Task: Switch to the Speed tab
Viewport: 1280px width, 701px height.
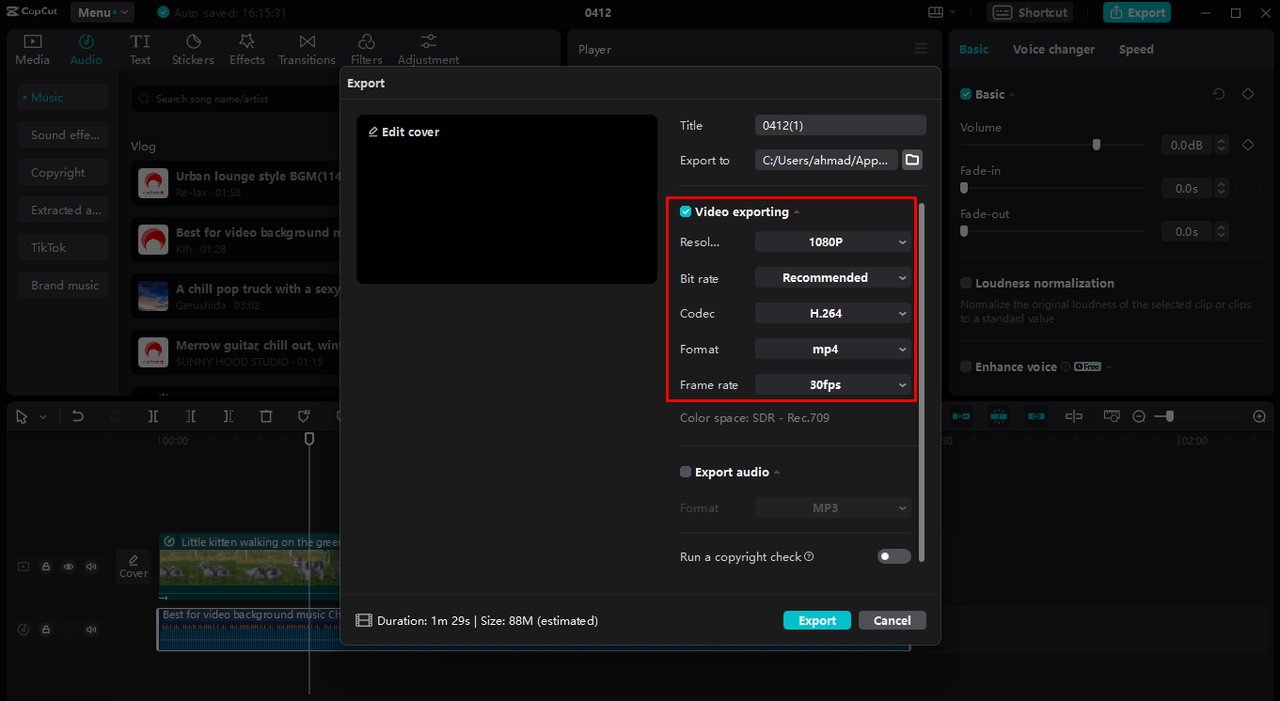Action: coord(1136,49)
